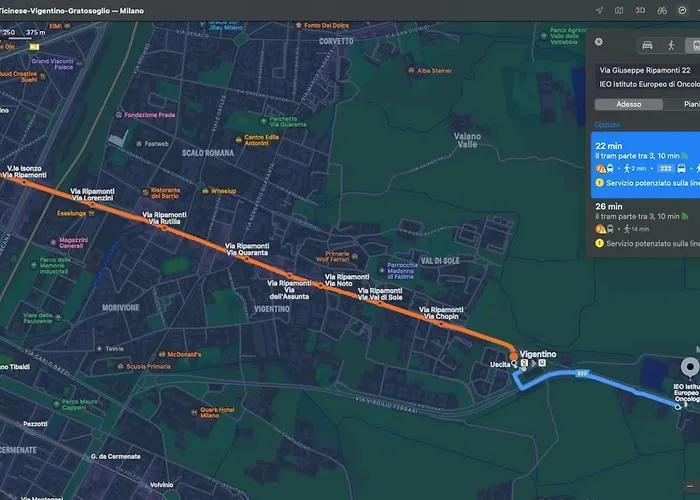Click the VIGENTINO neighborhood label

[x=271, y=309]
